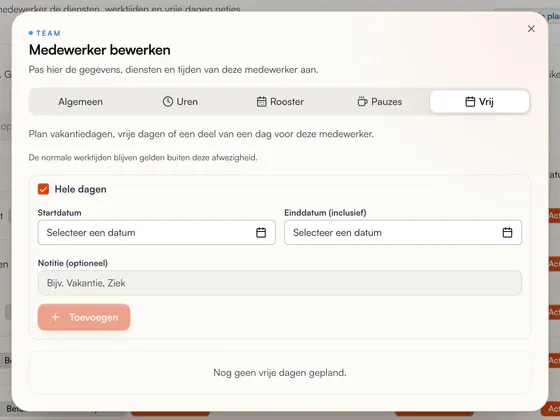Viewport: 560px width, 420px height.
Task: Select the Rooster tab
Action: click(280, 102)
